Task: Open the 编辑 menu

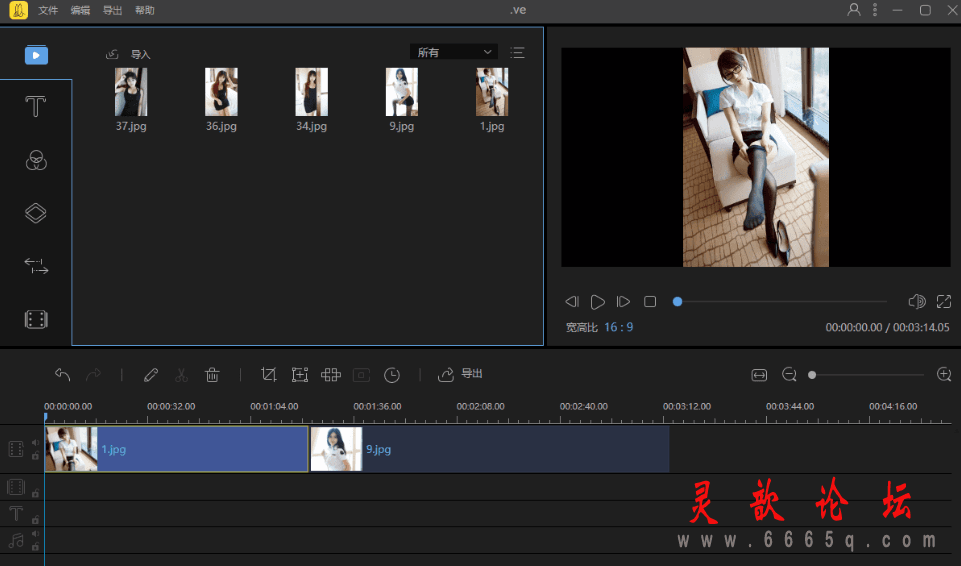Action: coord(80,10)
